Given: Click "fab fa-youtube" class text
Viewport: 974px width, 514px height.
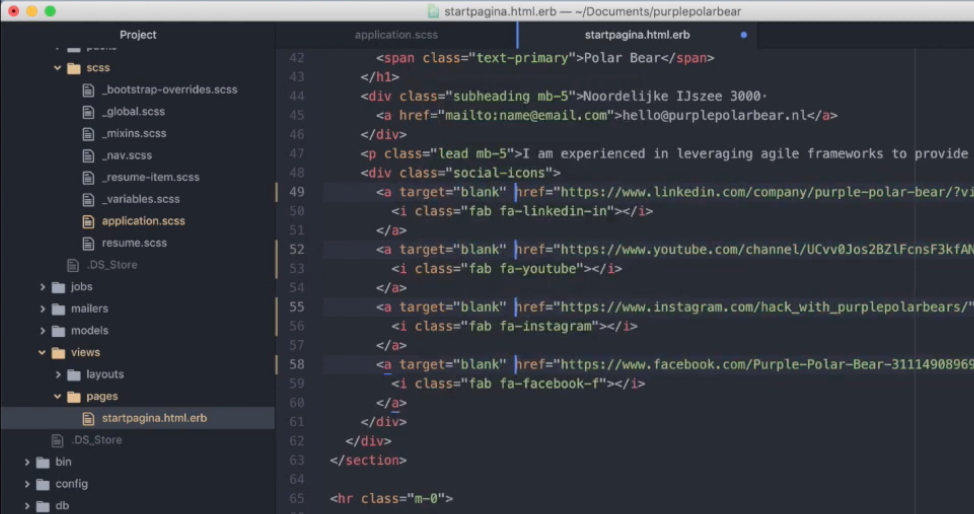Looking at the screenshot, I should click(522, 268).
